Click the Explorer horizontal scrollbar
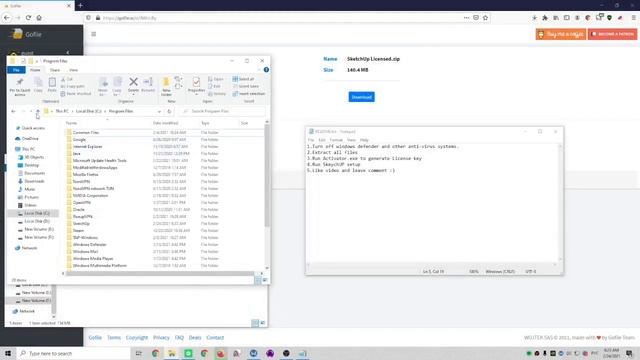Image resolution: width=640 pixels, height=360 pixels. coord(160,273)
